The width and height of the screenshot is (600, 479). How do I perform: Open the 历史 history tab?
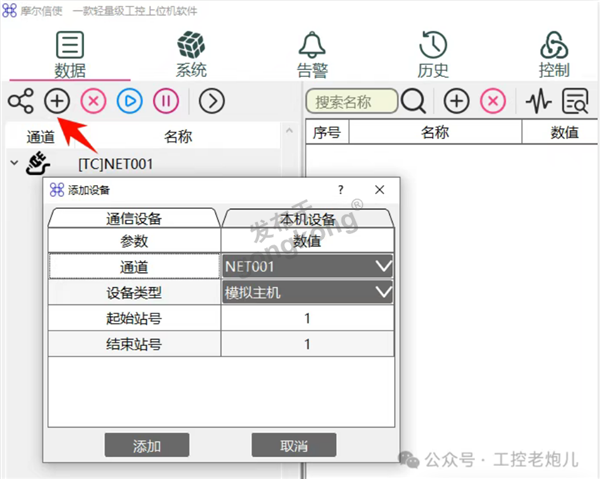pyautogui.click(x=433, y=54)
